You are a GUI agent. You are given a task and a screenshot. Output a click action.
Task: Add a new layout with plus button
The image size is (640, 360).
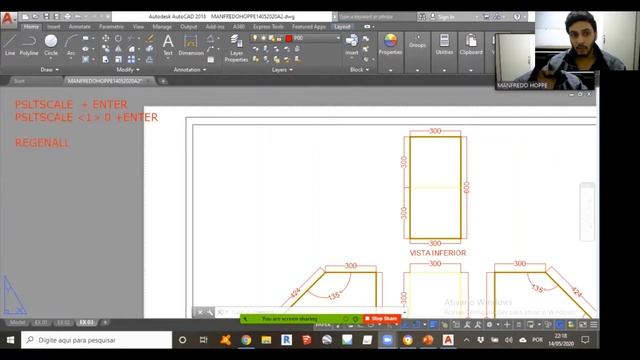[105, 322]
